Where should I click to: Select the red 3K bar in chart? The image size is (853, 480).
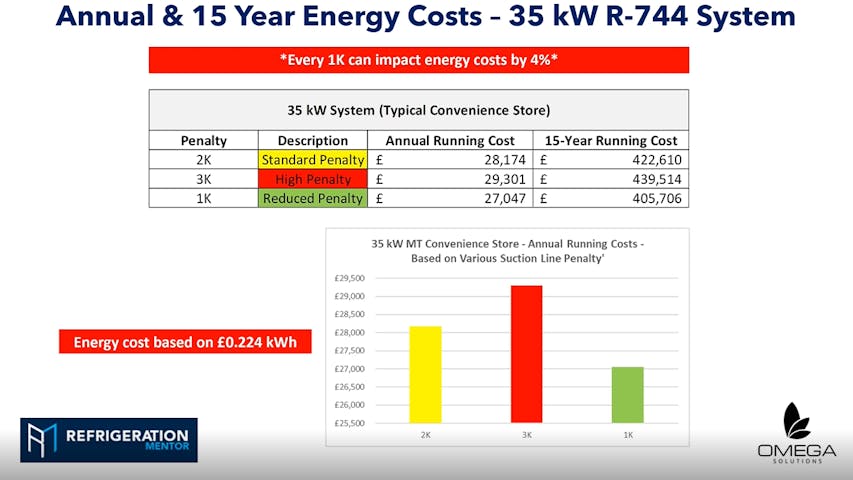(525, 353)
